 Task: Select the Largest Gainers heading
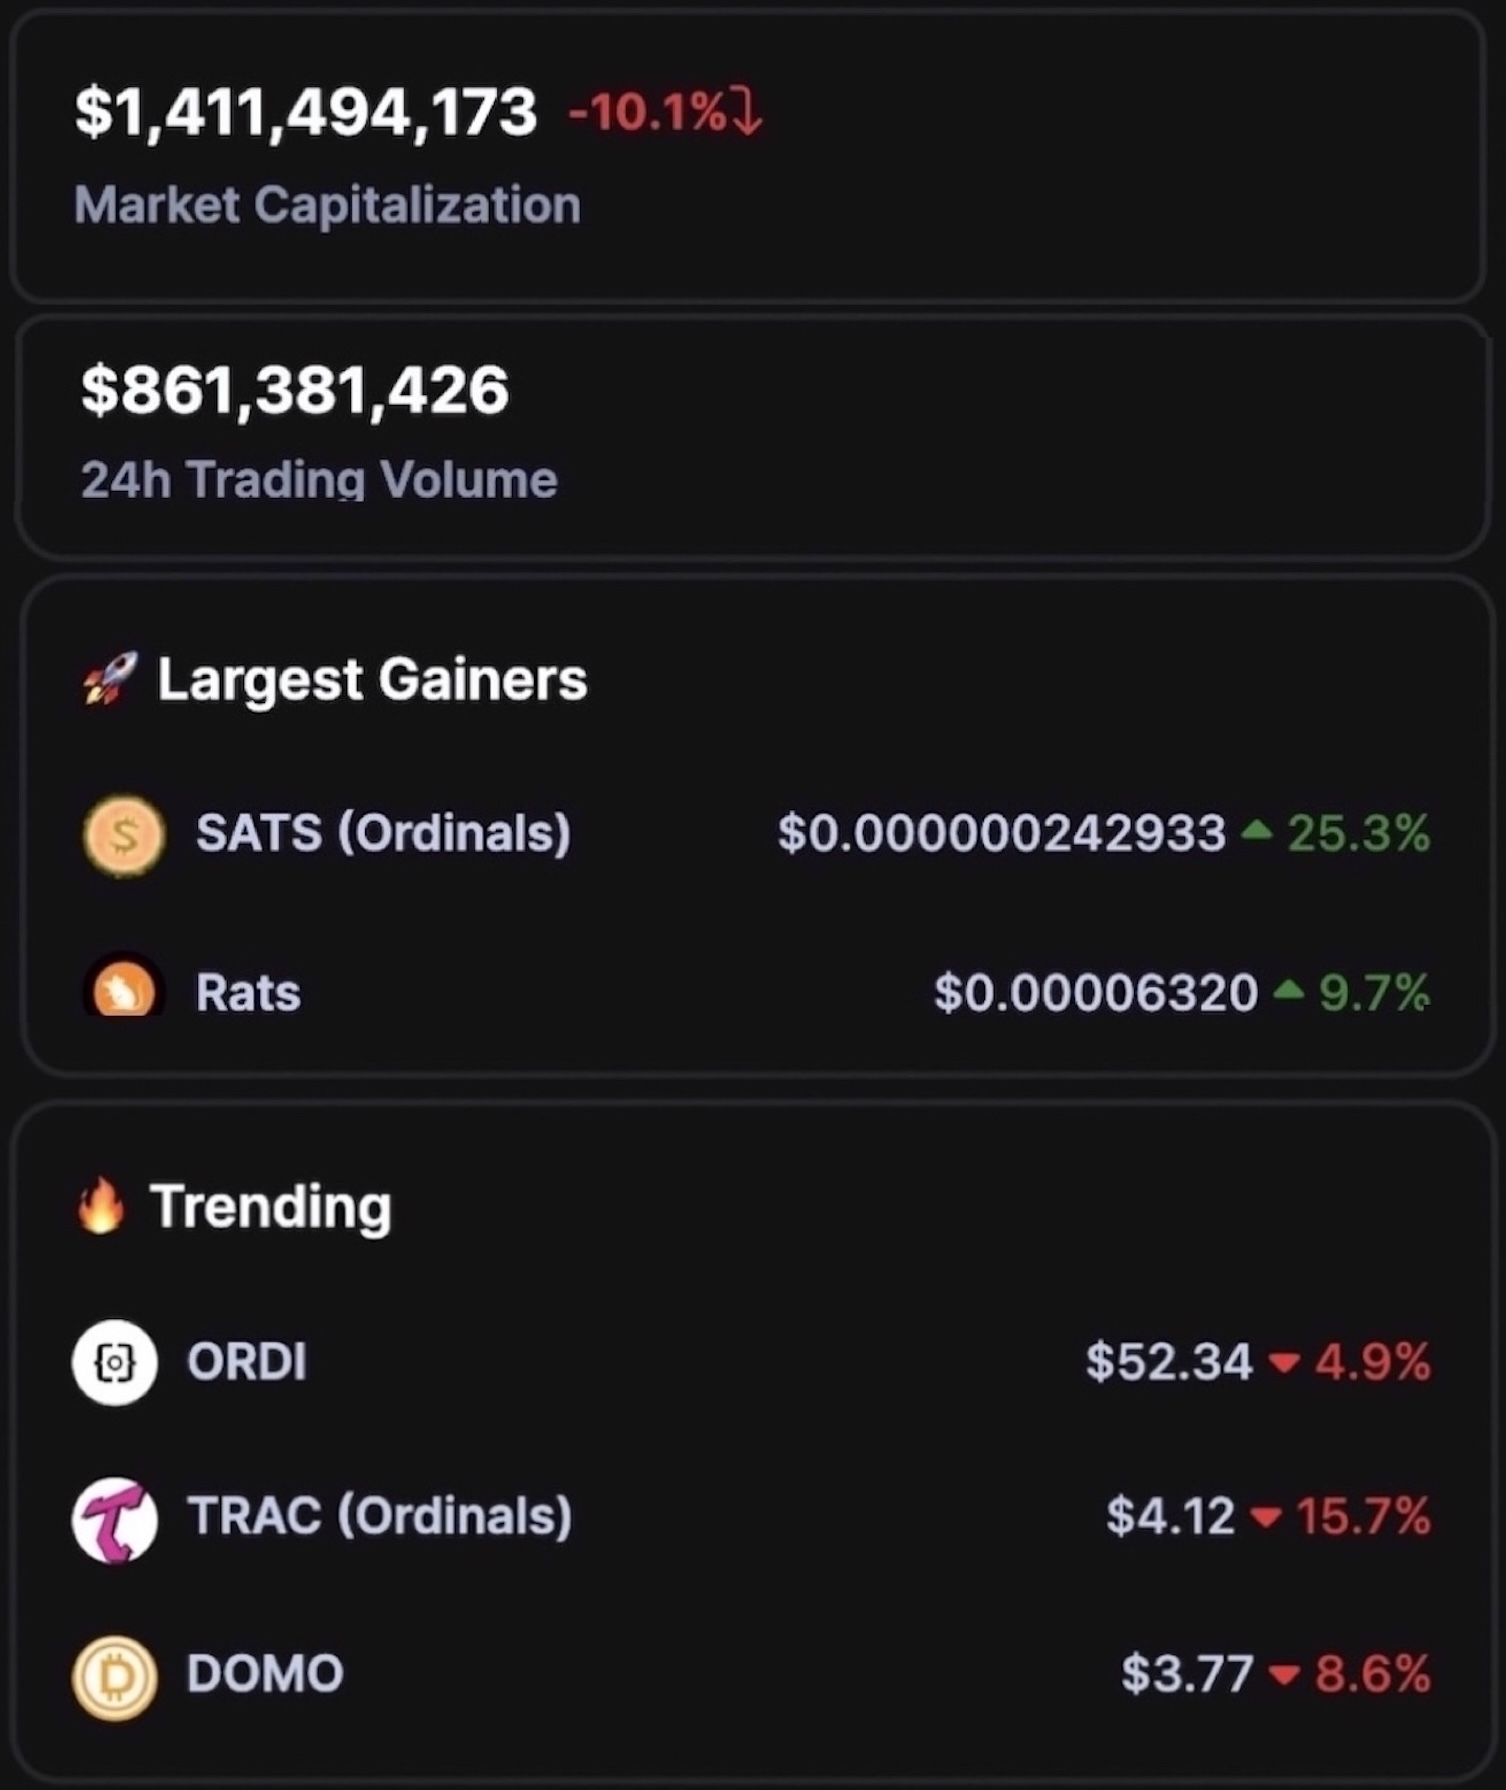372,681
